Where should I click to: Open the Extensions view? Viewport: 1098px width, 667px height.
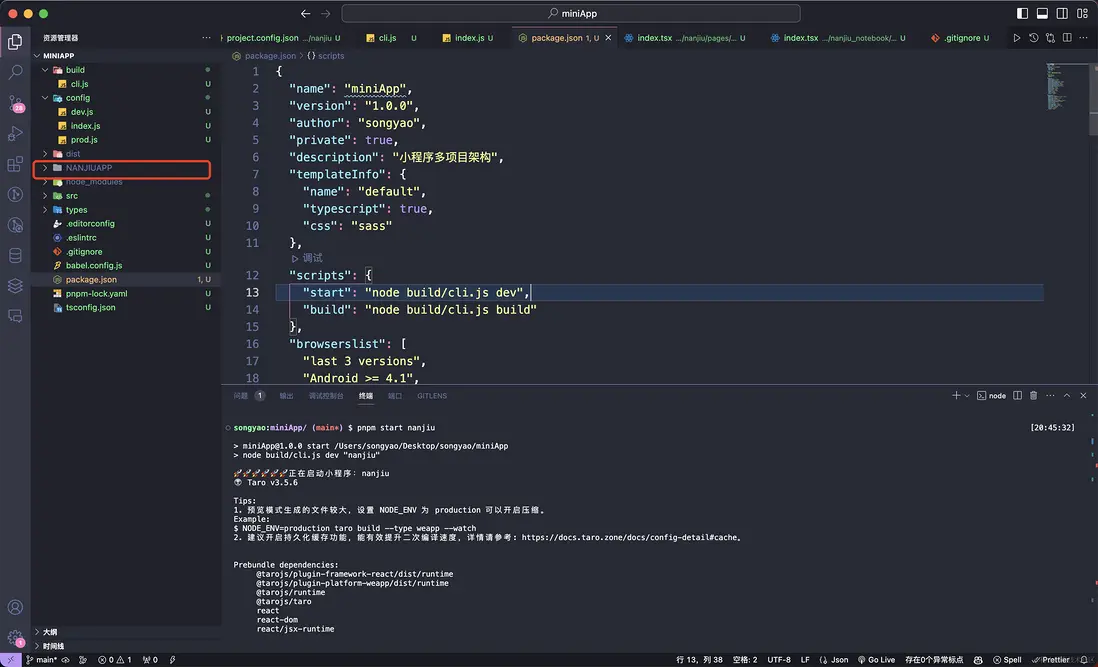click(x=15, y=164)
